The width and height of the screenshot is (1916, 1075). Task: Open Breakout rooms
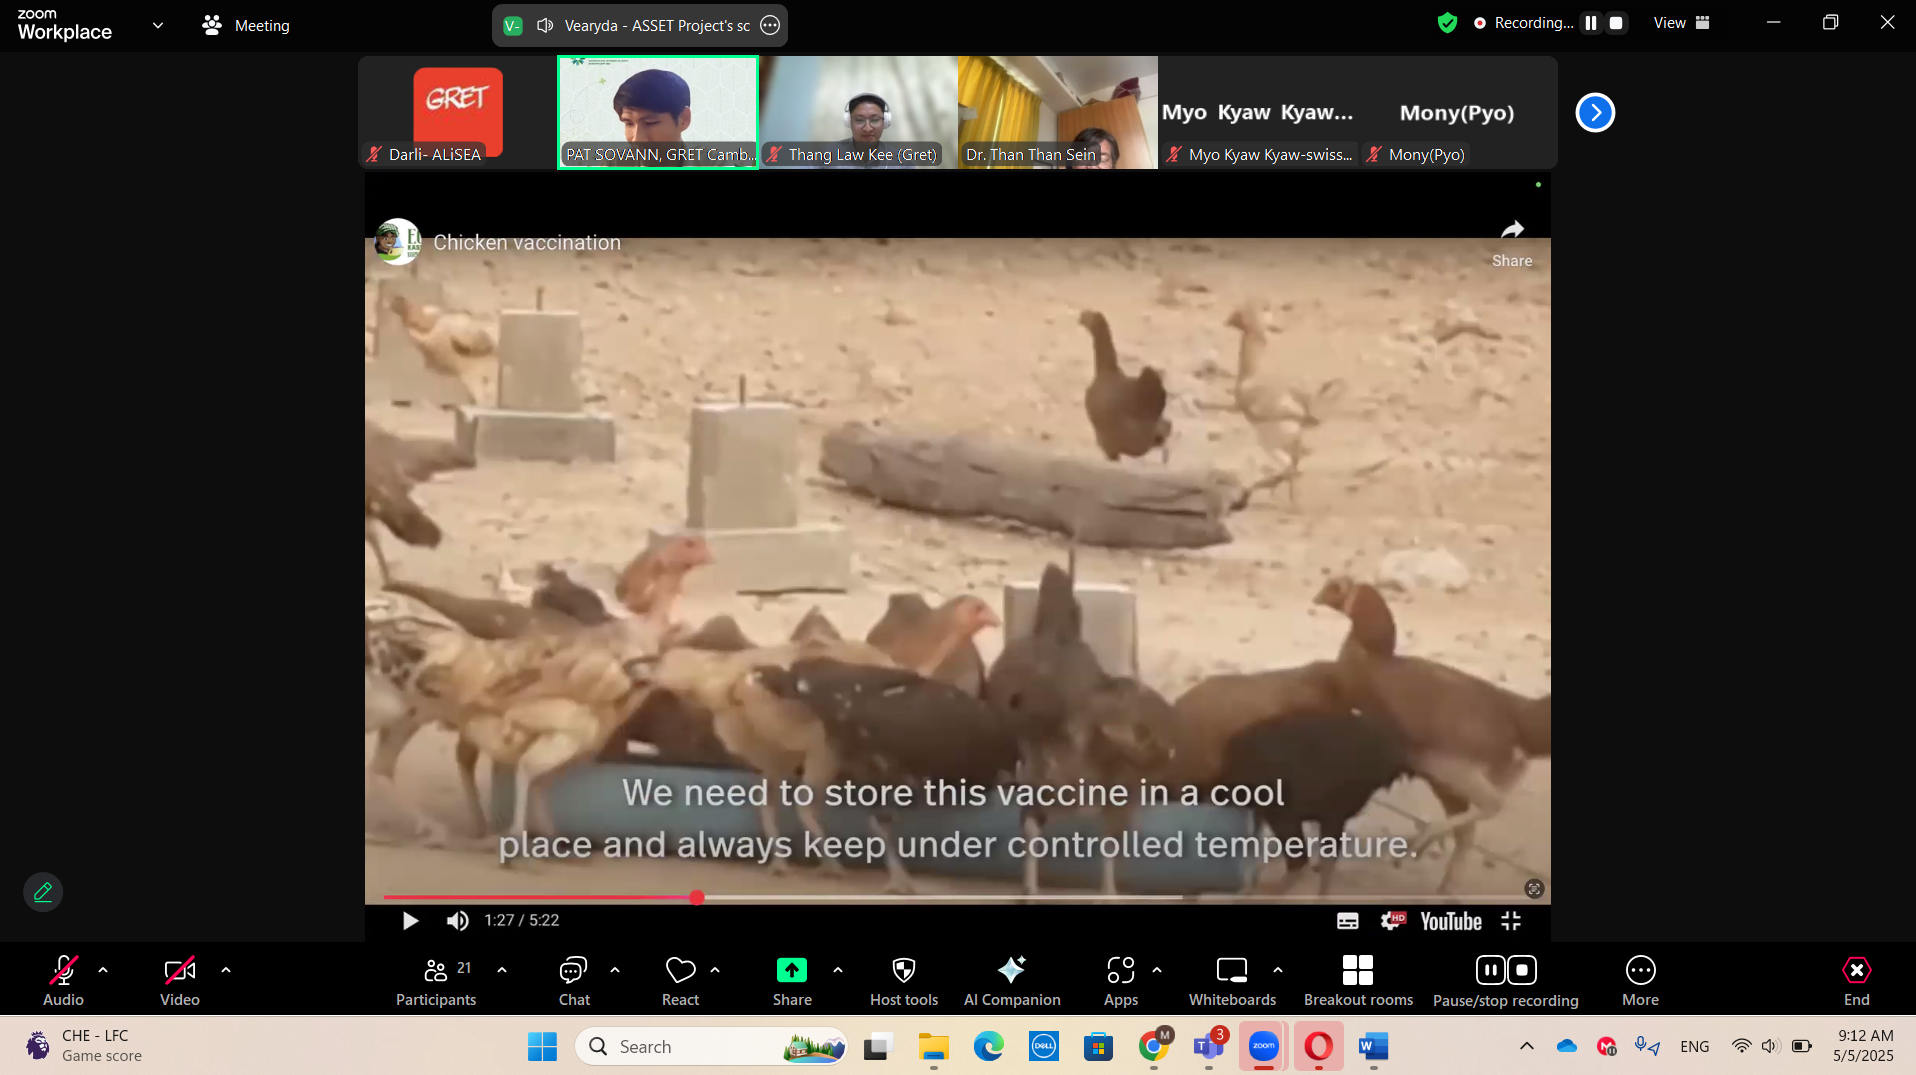[x=1357, y=980]
